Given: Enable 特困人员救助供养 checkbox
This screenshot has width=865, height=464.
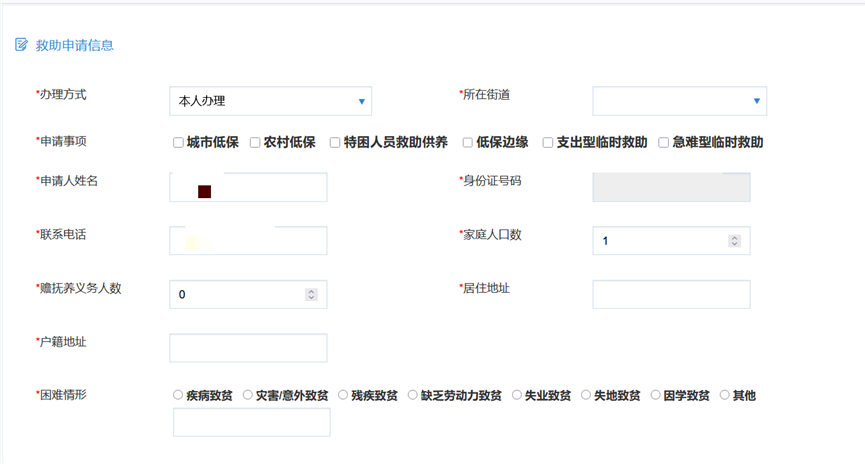Looking at the screenshot, I should point(335,143).
